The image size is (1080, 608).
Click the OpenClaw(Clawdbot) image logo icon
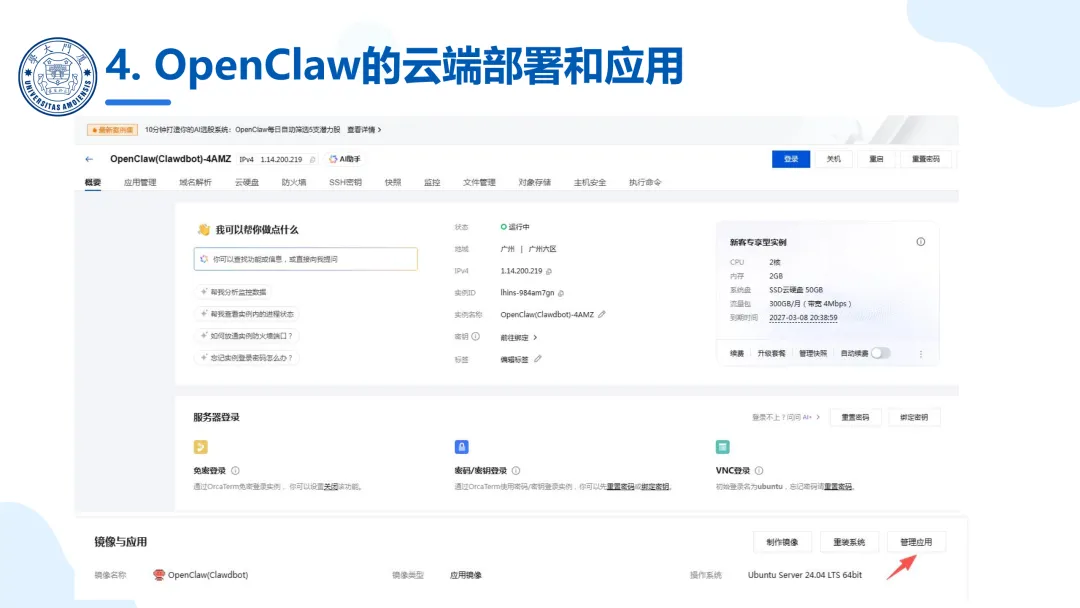[159, 575]
